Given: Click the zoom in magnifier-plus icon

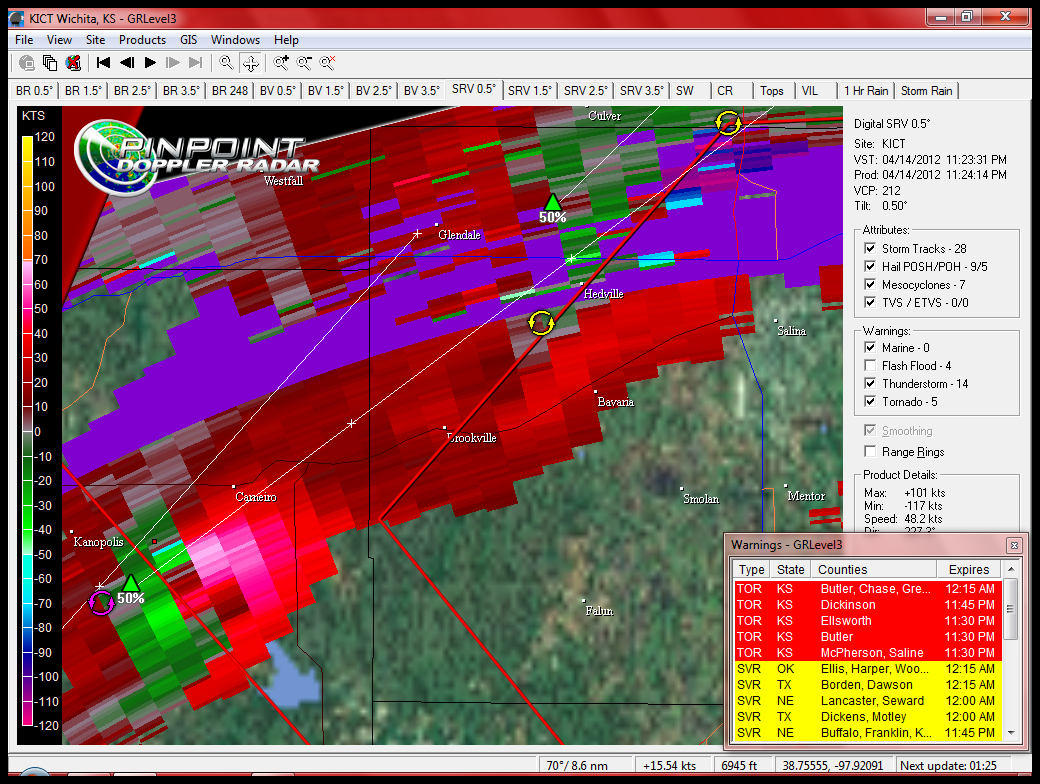Looking at the screenshot, I should click(281, 63).
